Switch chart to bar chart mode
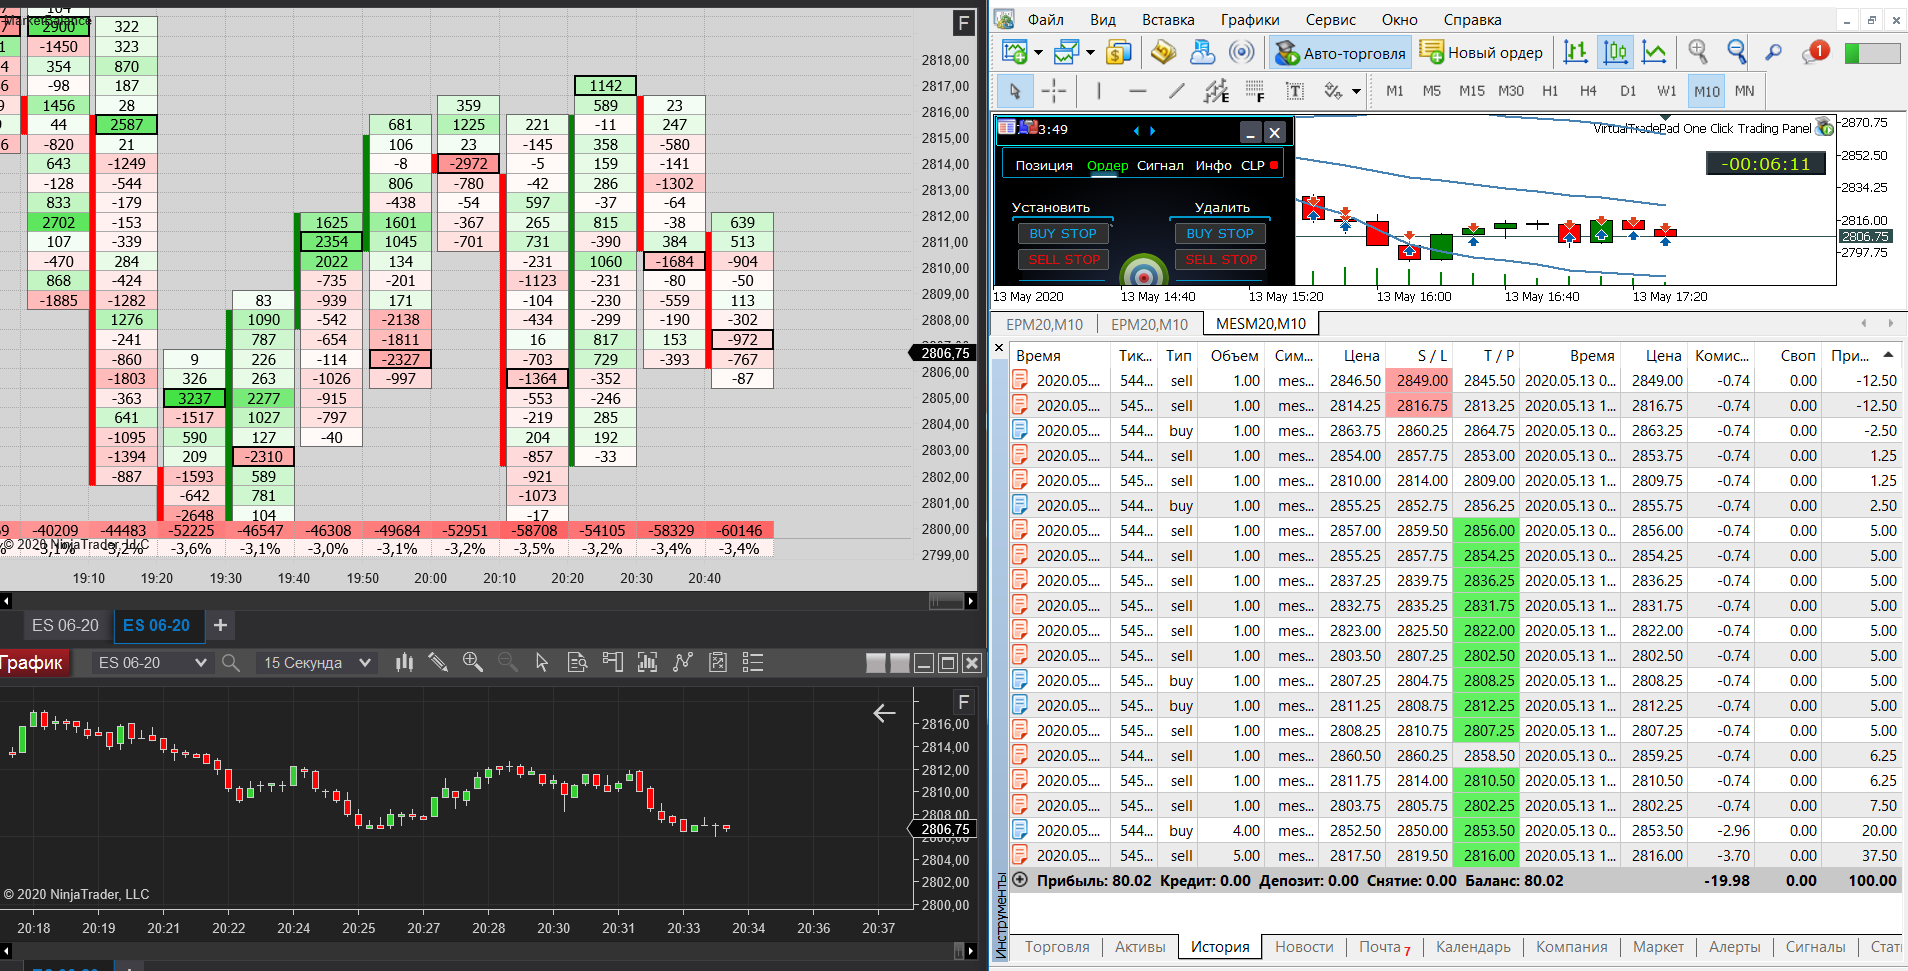The height and width of the screenshot is (971, 1908). point(1576,52)
